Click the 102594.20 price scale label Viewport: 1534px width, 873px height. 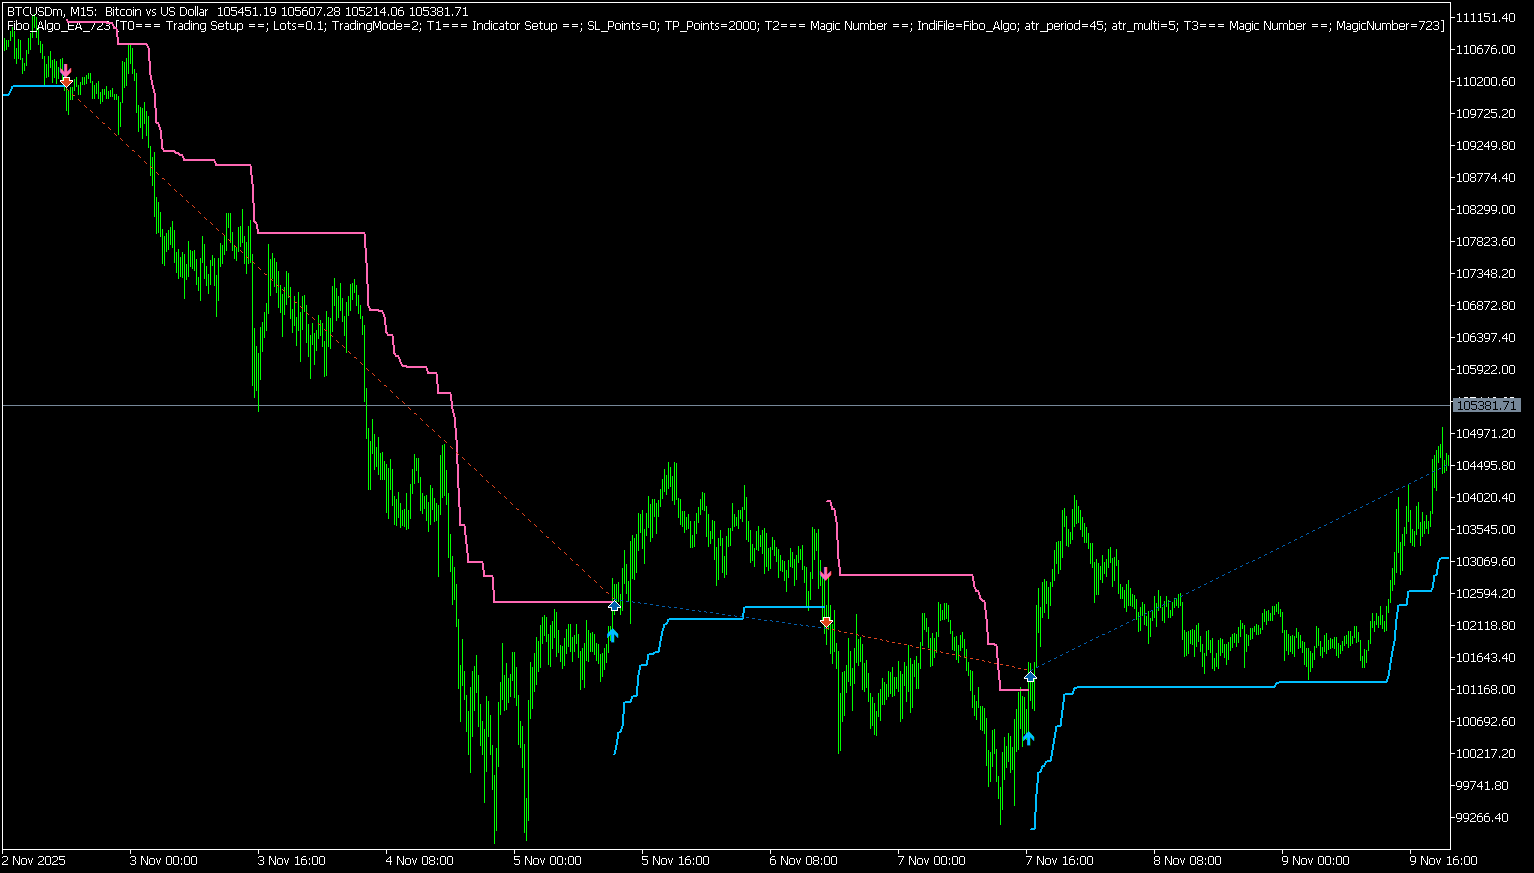click(x=1486, y=593)
